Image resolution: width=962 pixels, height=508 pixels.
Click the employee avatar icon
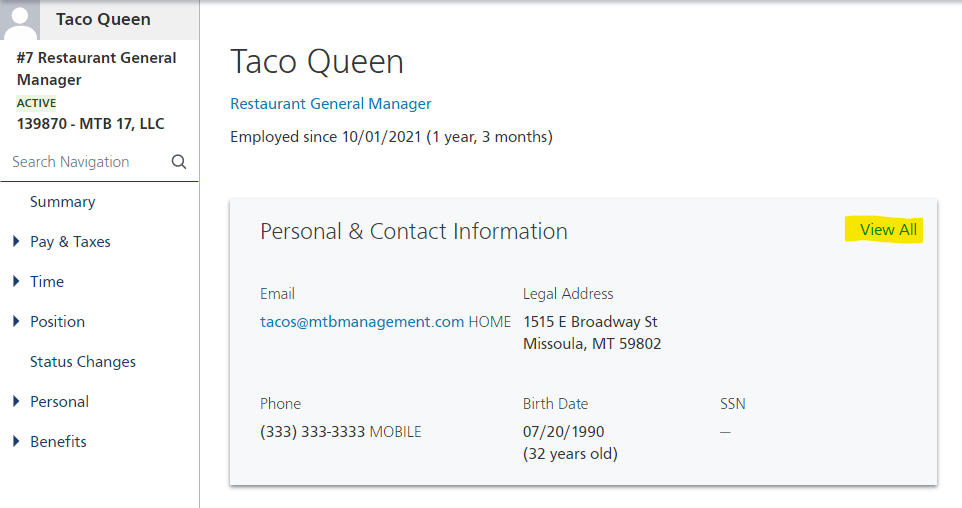[x=20, y=20]
